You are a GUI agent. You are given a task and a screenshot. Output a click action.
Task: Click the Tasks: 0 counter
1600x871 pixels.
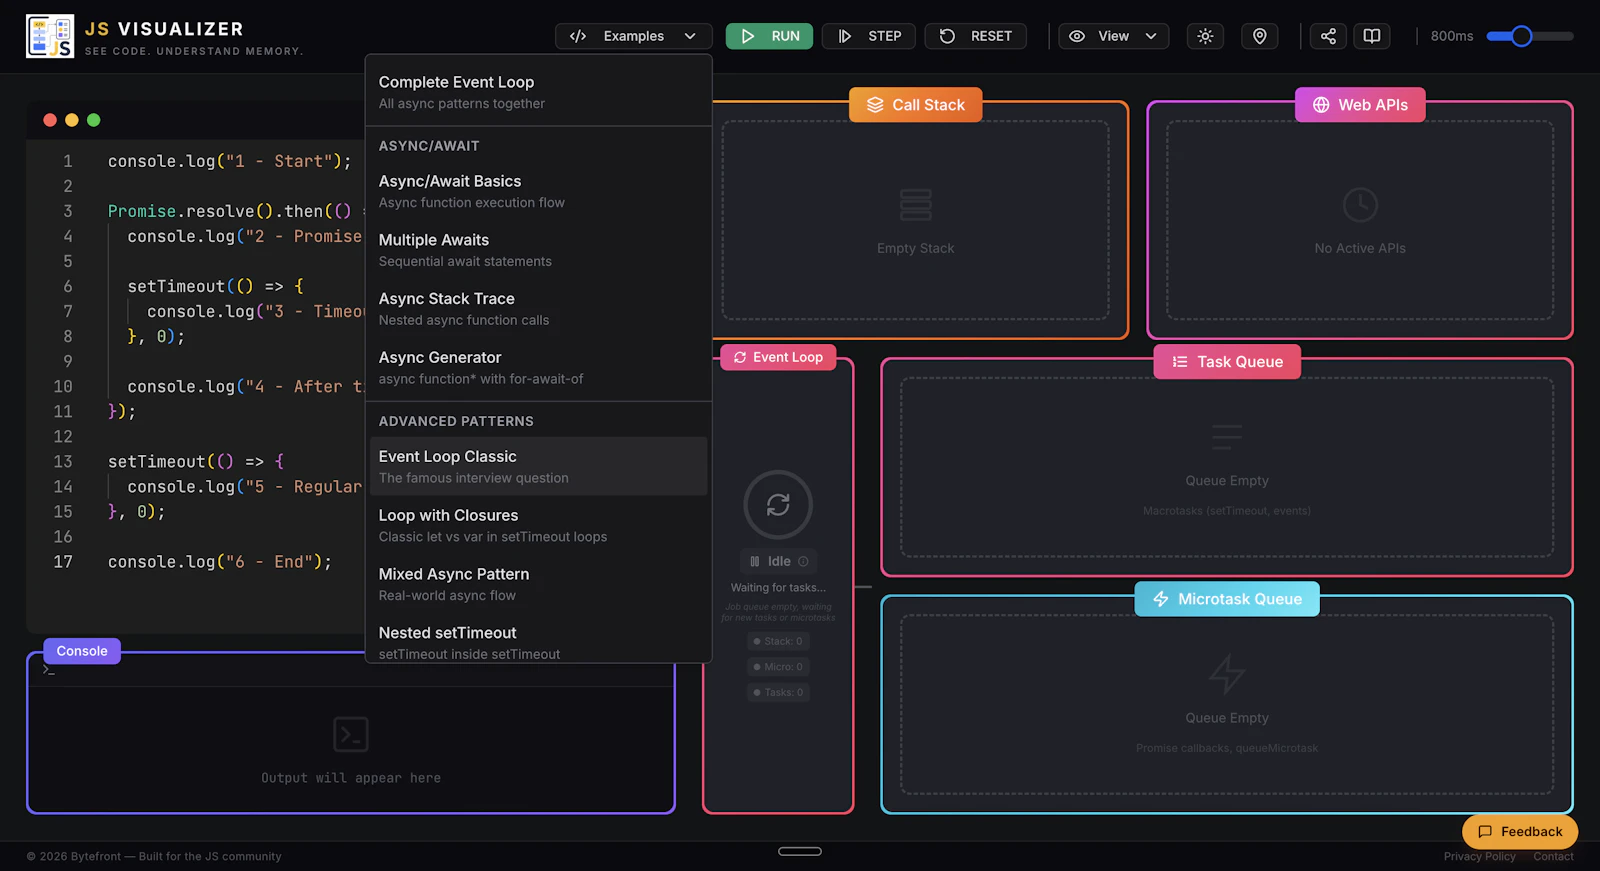[778, 692]
